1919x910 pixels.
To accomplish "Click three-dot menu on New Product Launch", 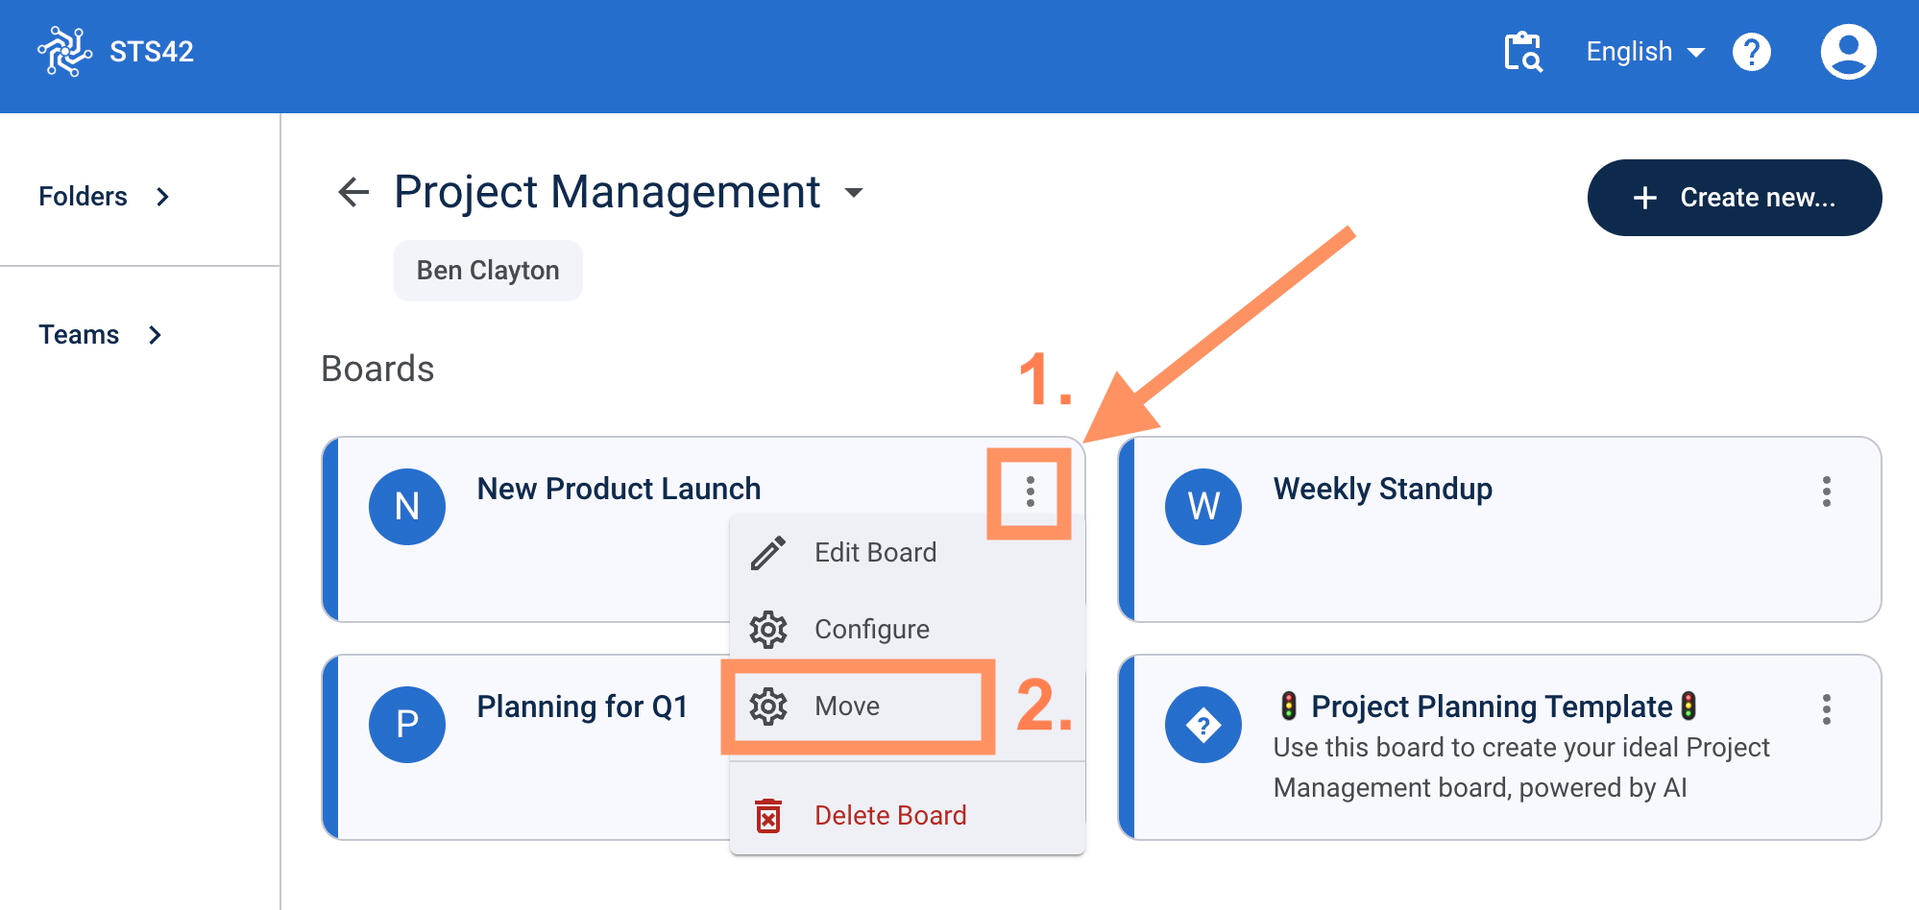I will click(x=1029, y=491).
